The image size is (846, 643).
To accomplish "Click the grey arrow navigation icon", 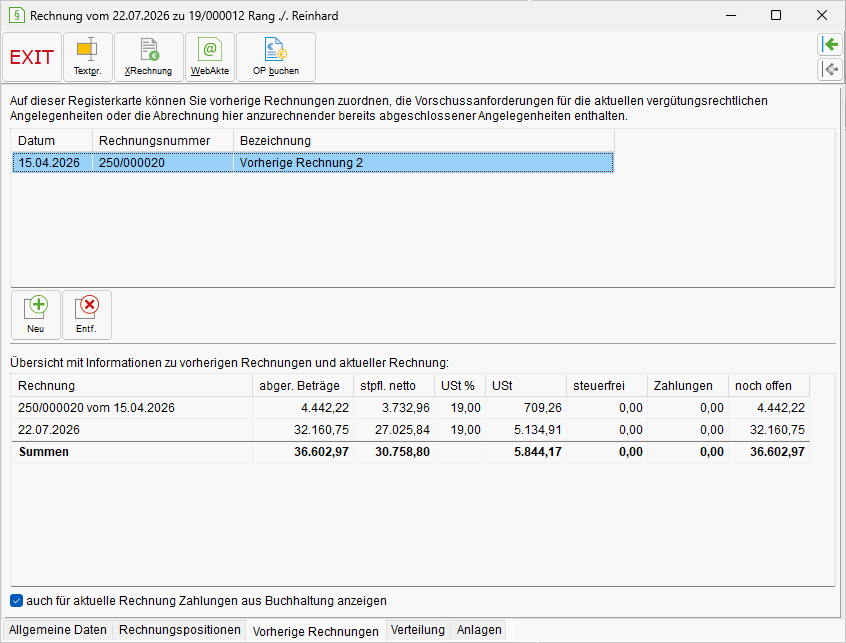I will coord(830,69).
